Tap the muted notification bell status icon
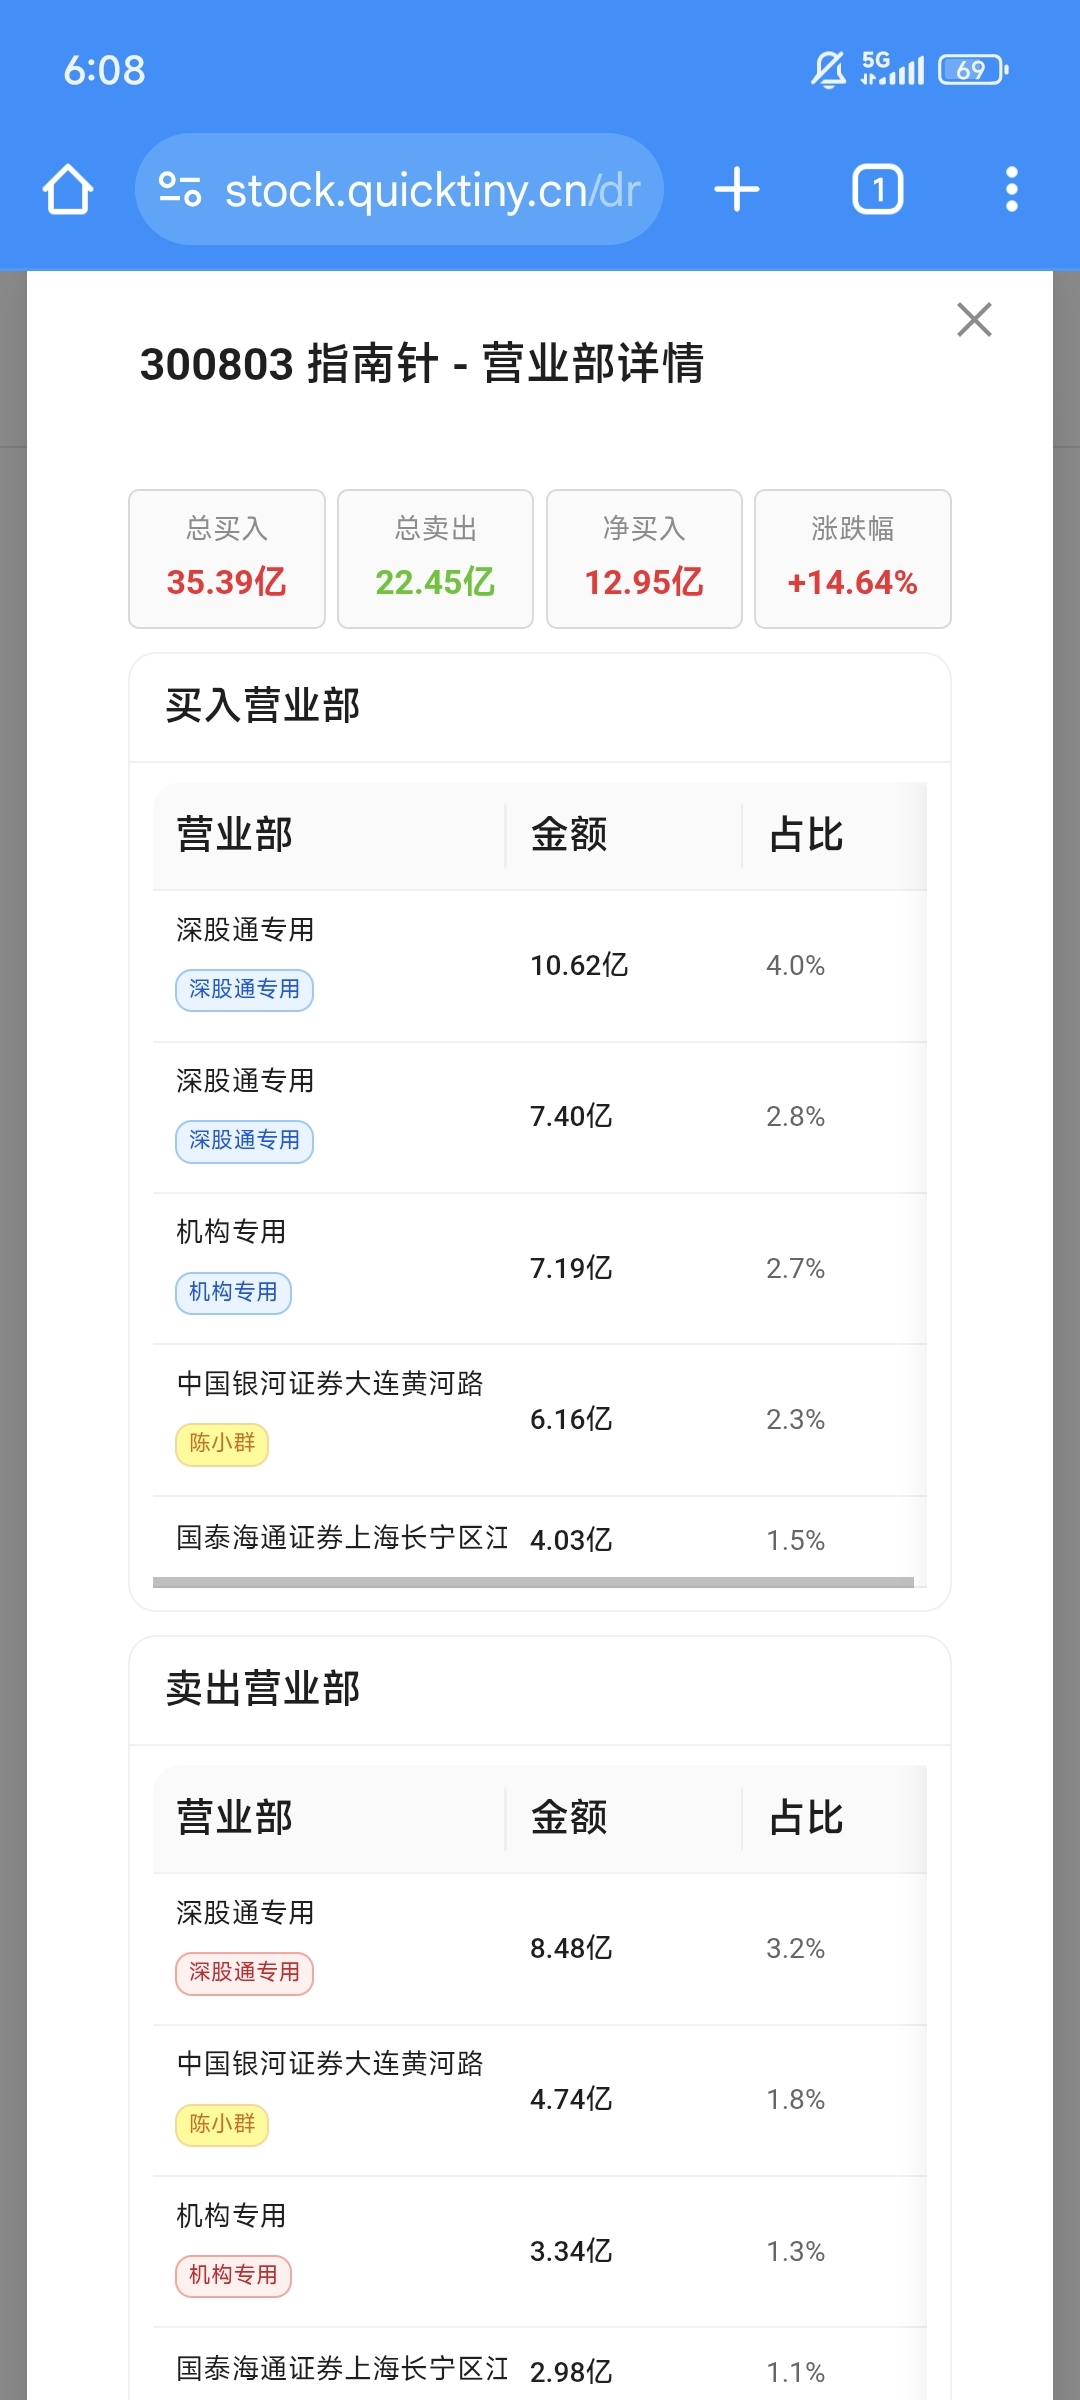This screenshot has height=2400, width=1080. pos(828,70)
